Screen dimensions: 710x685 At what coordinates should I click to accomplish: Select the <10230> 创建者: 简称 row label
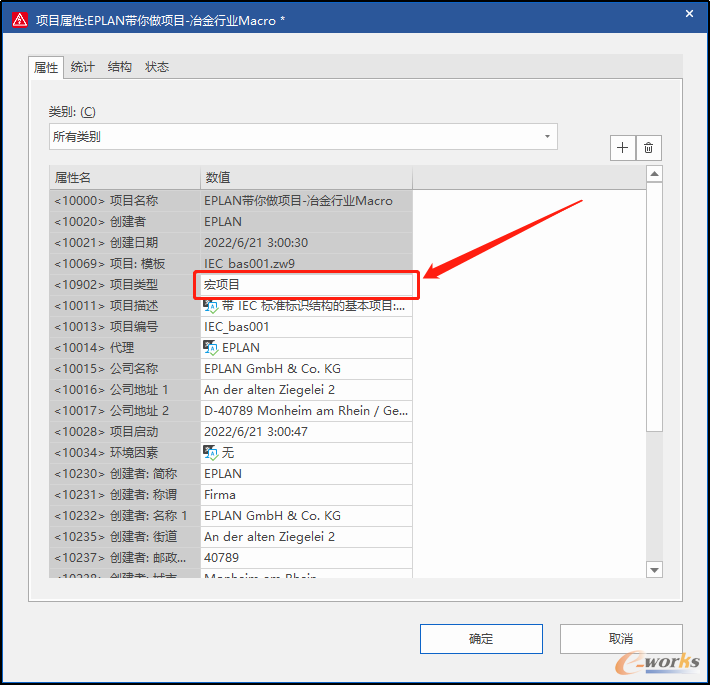(x=125, y=474)
